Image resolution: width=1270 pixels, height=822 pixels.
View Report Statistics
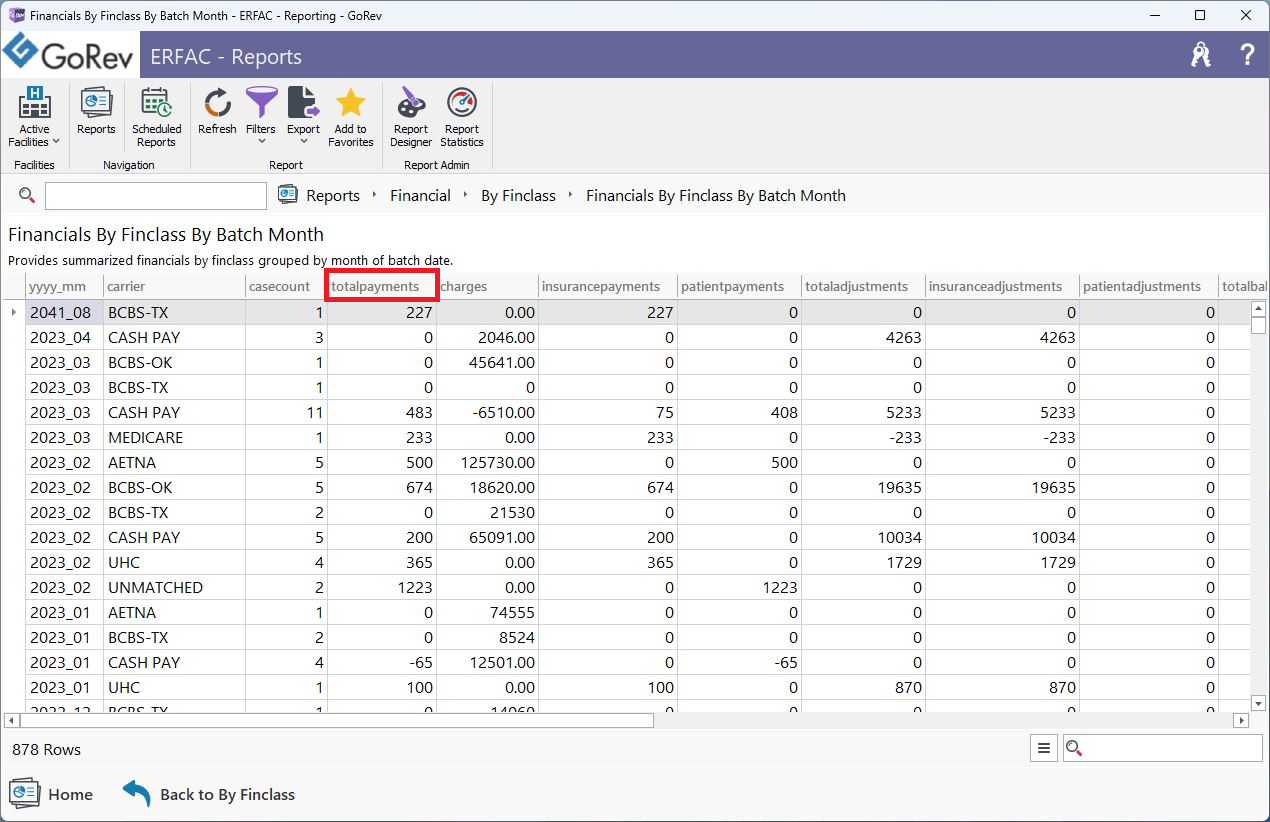(462, 117)
